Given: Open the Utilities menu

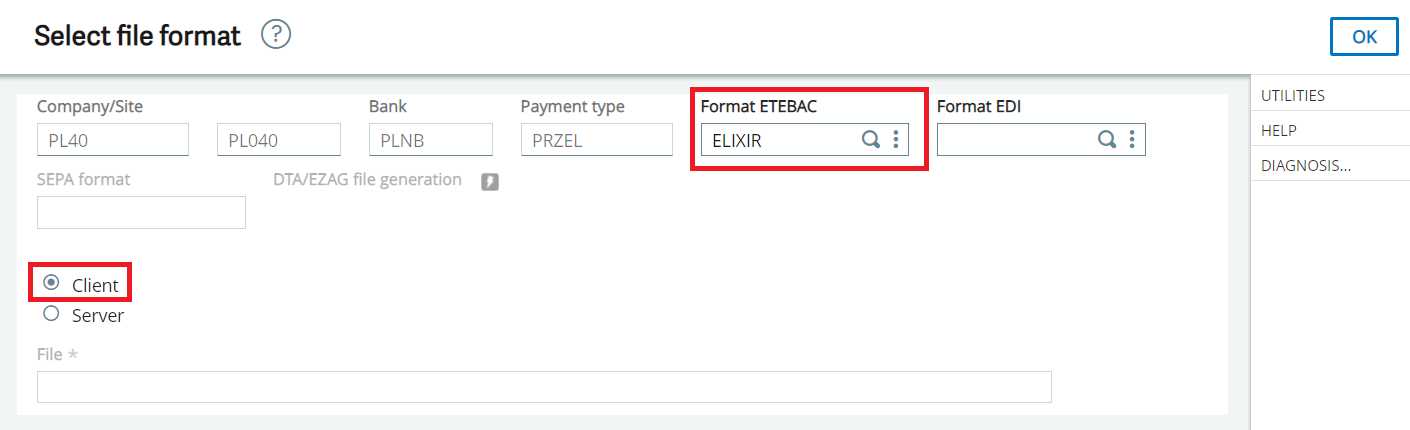Looking at the screenshot, I should click(x=1292, y=96).
